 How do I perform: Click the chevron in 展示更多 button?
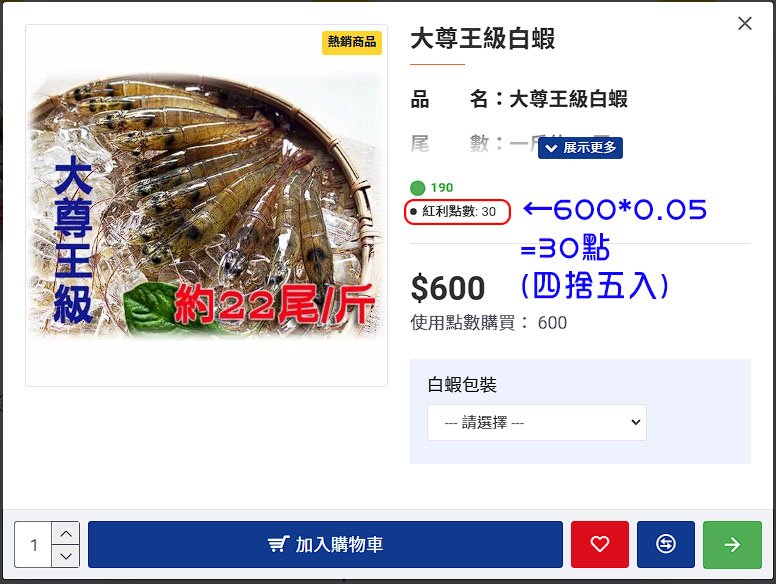tap(551, 148)
